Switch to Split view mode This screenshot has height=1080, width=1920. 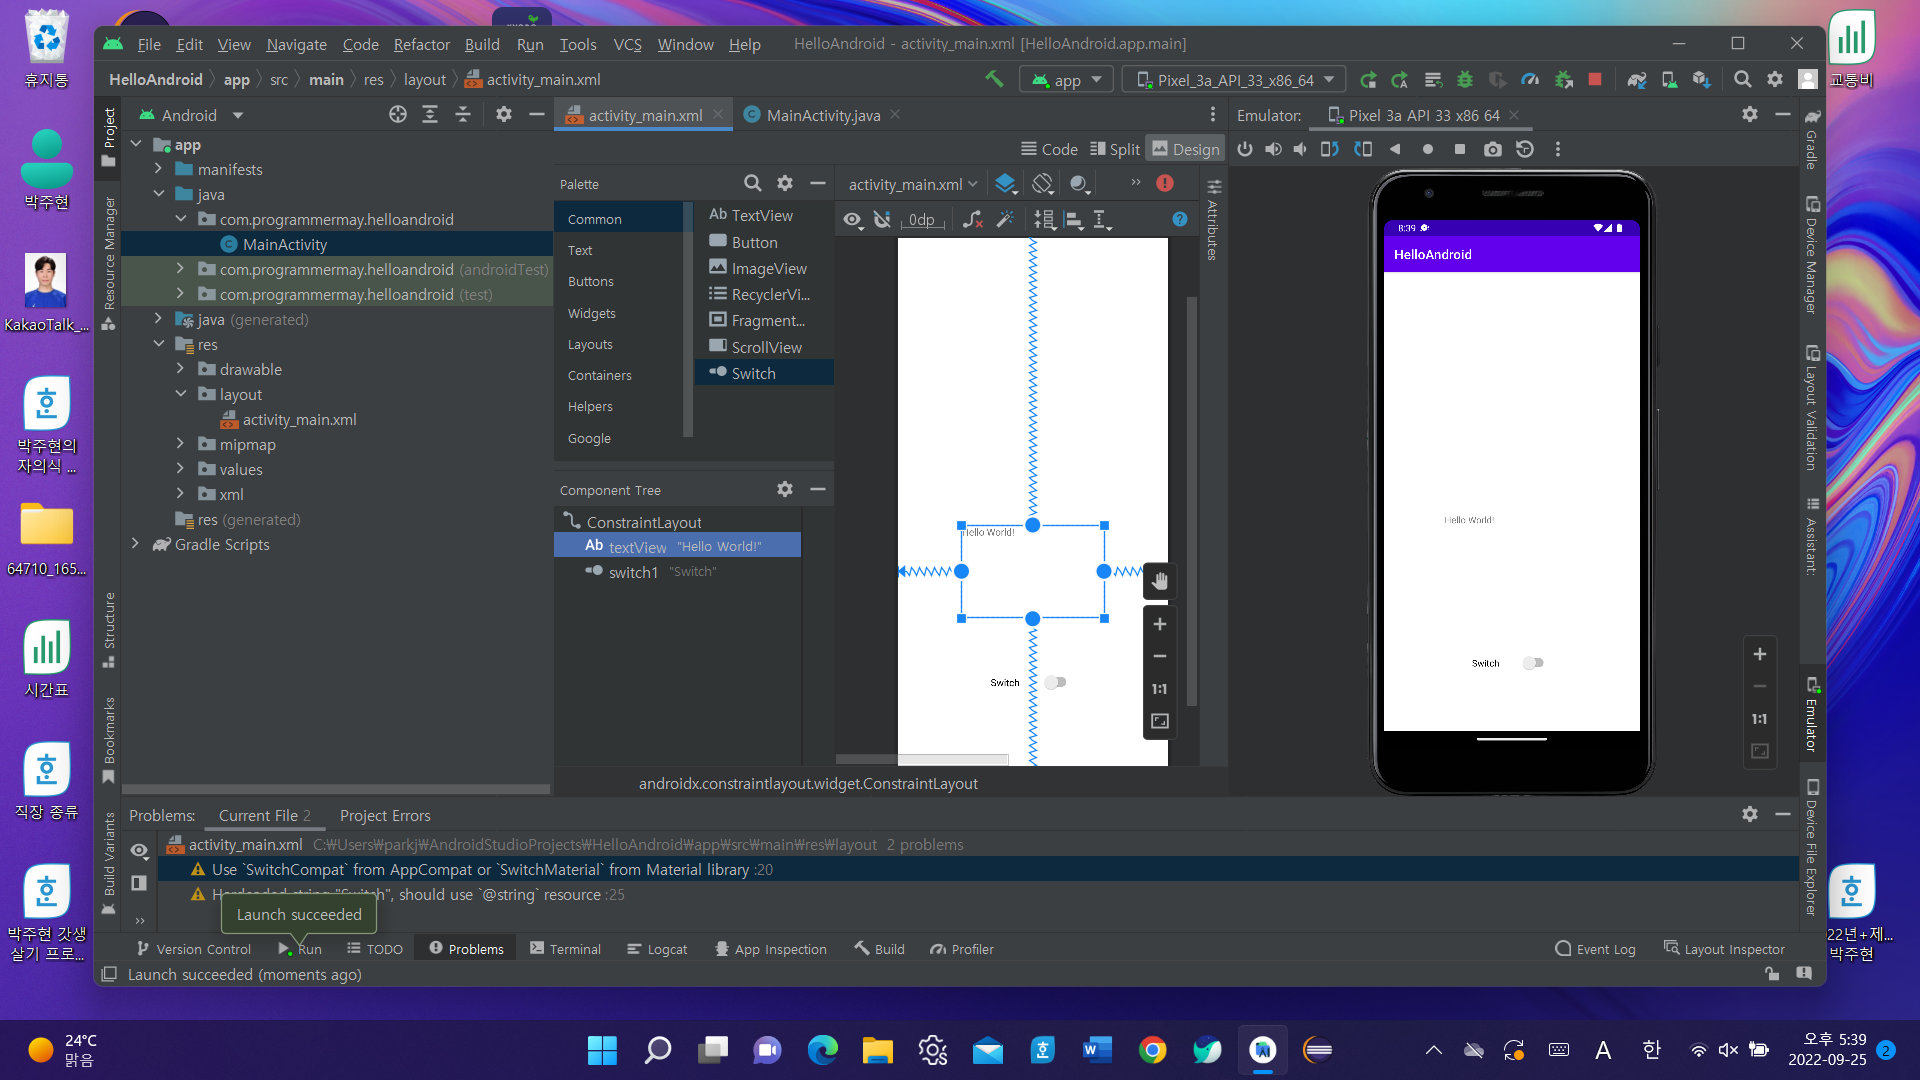click(x=1114, y=149)
